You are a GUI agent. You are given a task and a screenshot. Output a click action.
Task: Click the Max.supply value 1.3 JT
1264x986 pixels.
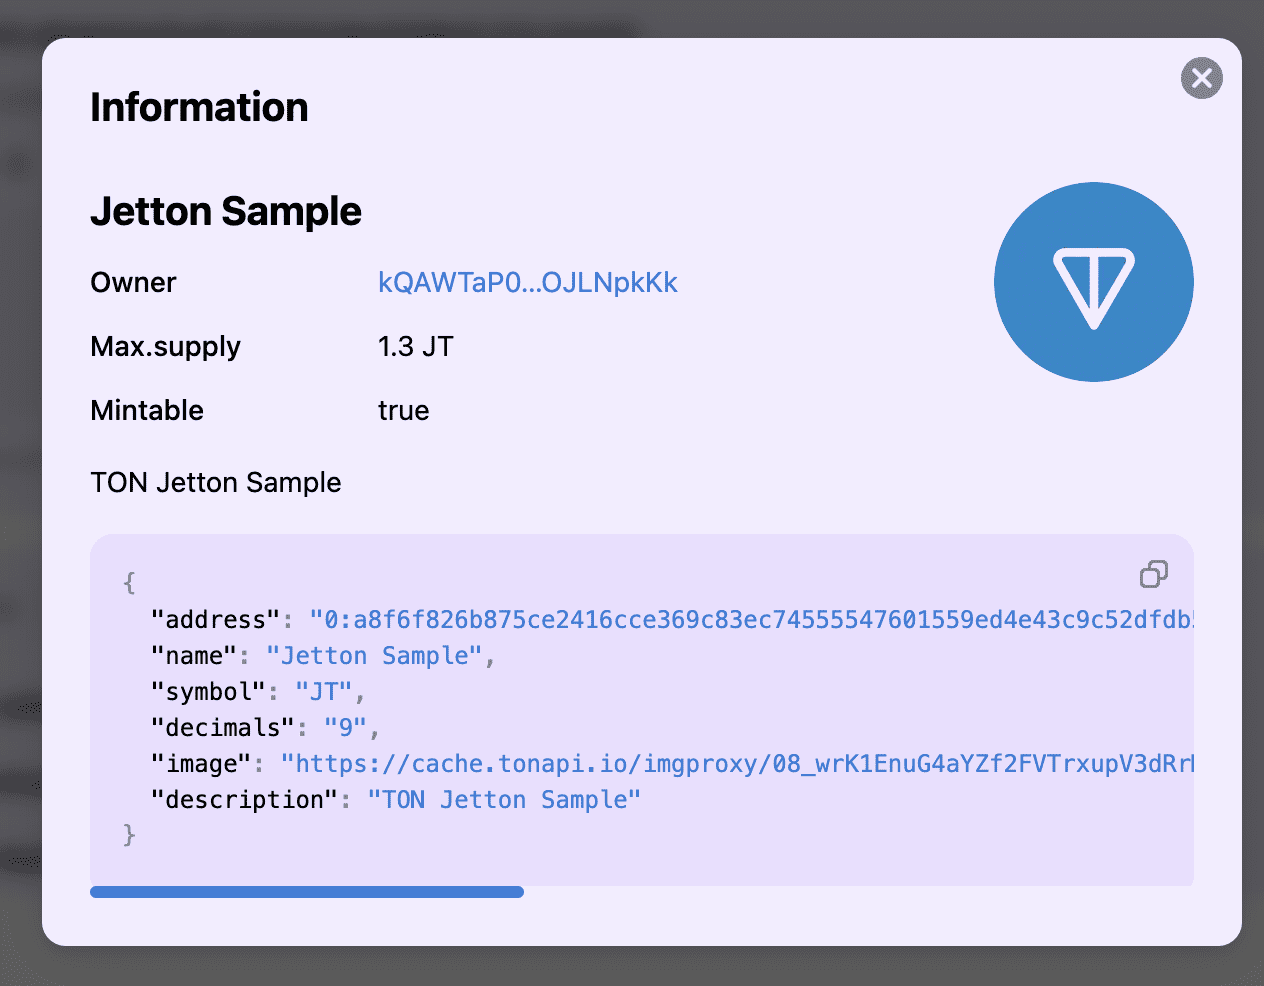[x=415, y=347]
